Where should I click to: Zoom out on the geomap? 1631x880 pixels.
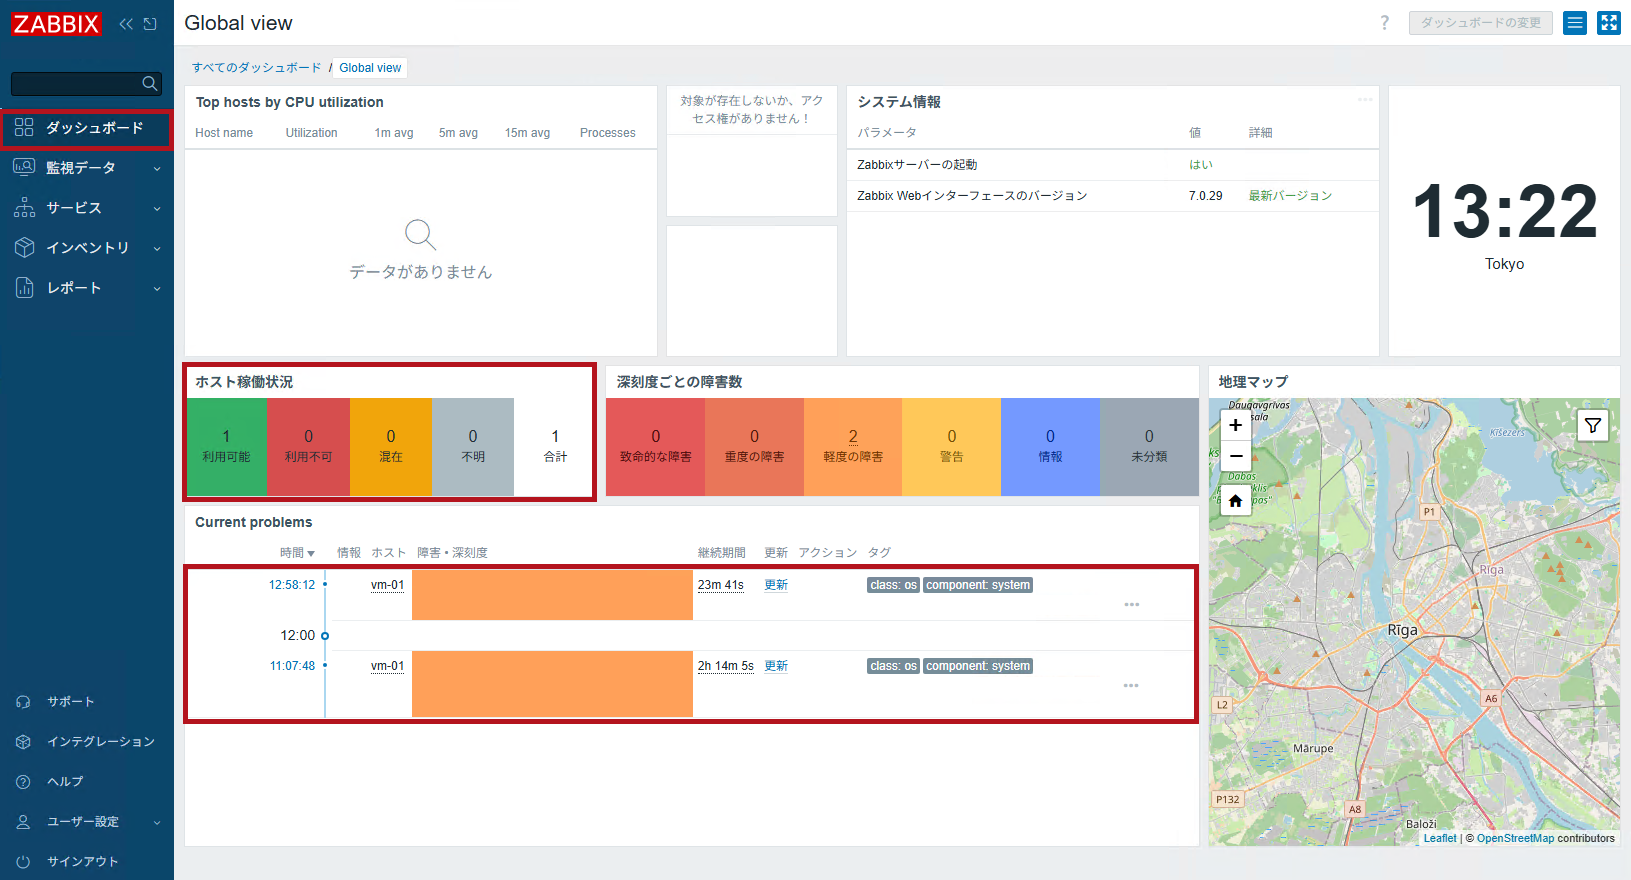[x=1236, y=456]
